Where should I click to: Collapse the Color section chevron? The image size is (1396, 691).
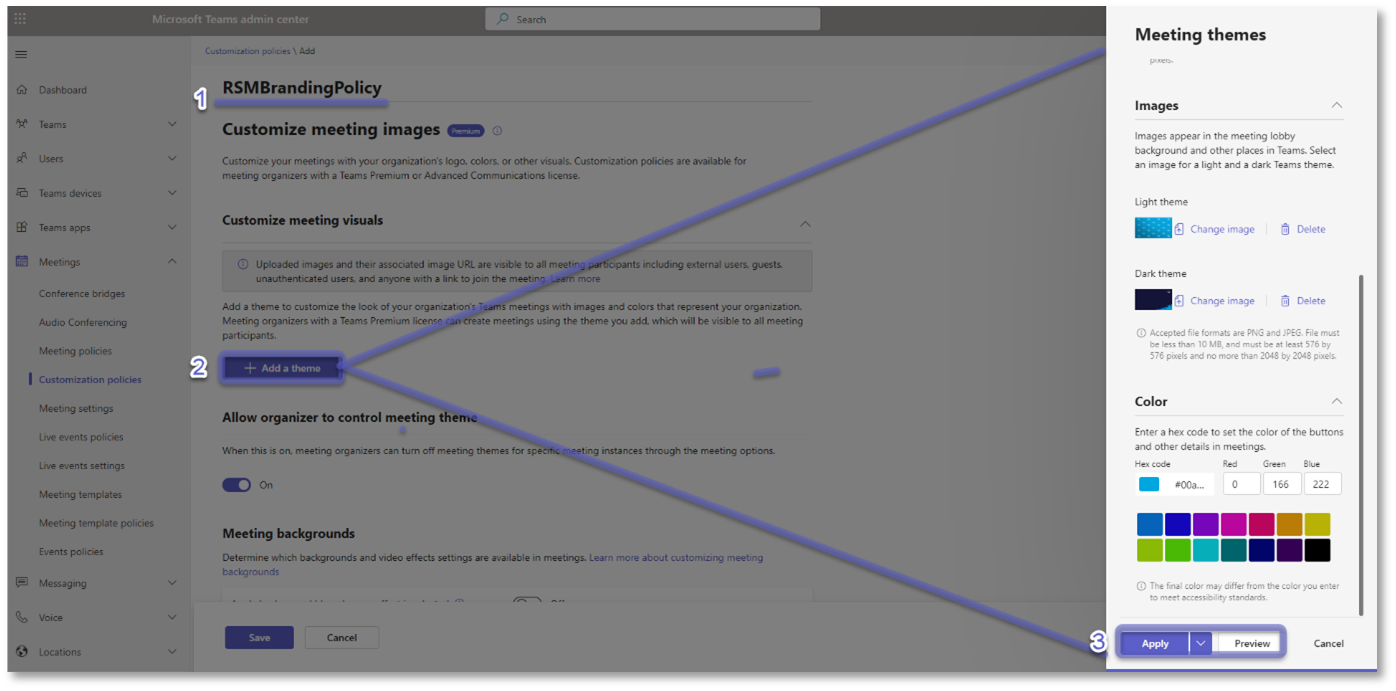click(1336, 401)
